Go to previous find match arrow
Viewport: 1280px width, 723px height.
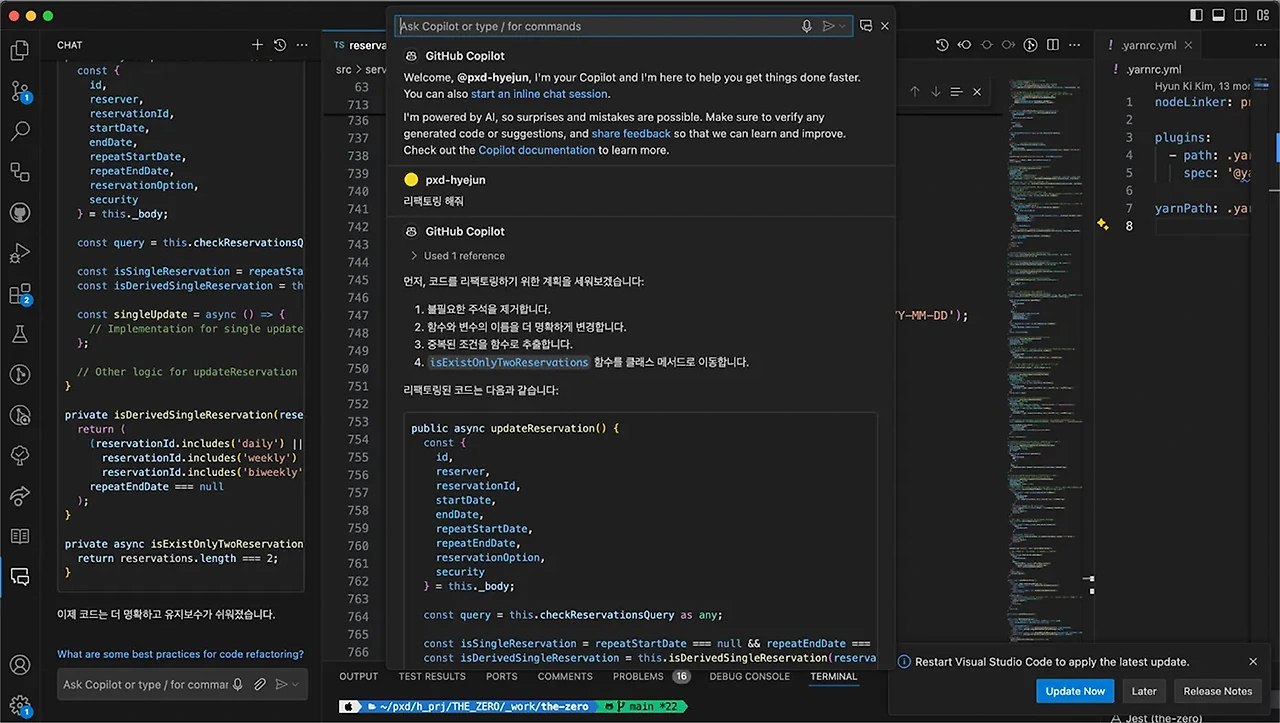coord(914,91)
